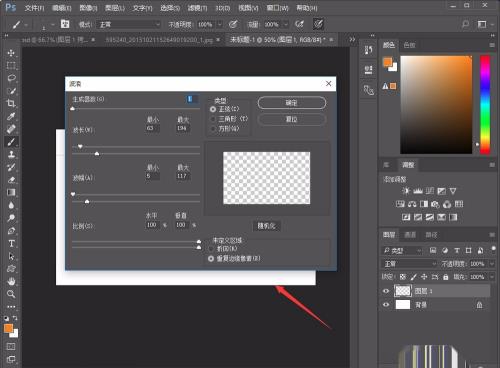Open the layer blend mode dropdown

(x=409, y=264)
